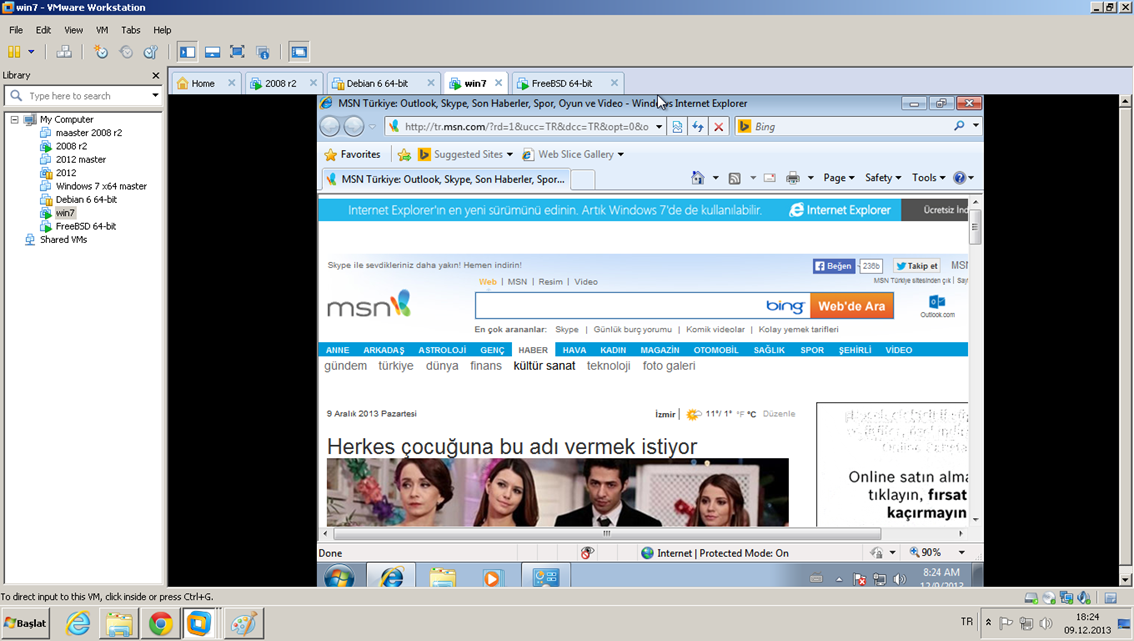Show or hide the library panel icon

coord(187,52)
